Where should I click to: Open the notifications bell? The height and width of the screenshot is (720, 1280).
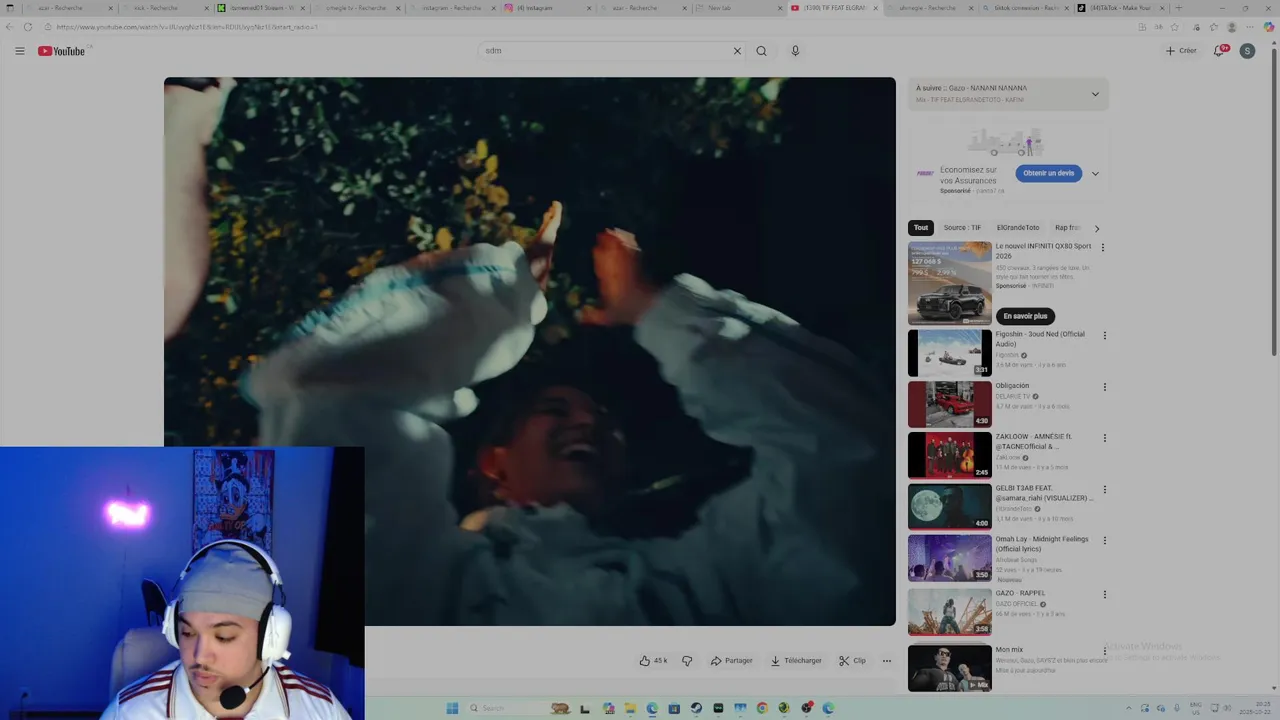[1219, 51]
